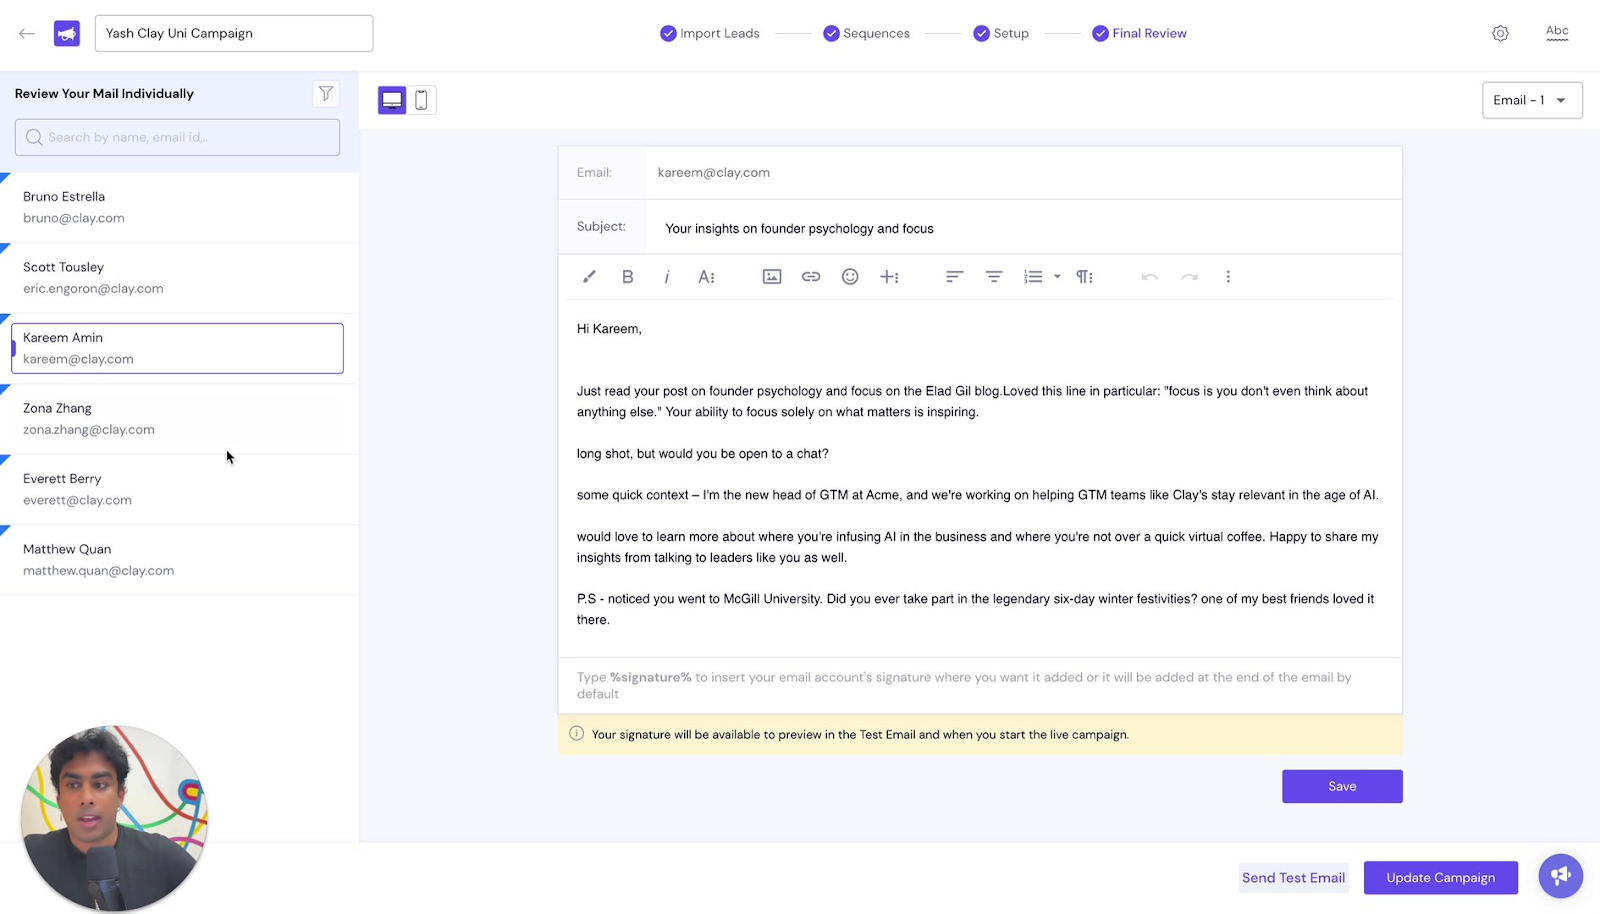This screenshot has height=914, width=1600.
Task: Go to Sequences step
Action: (x=866, y=33)
